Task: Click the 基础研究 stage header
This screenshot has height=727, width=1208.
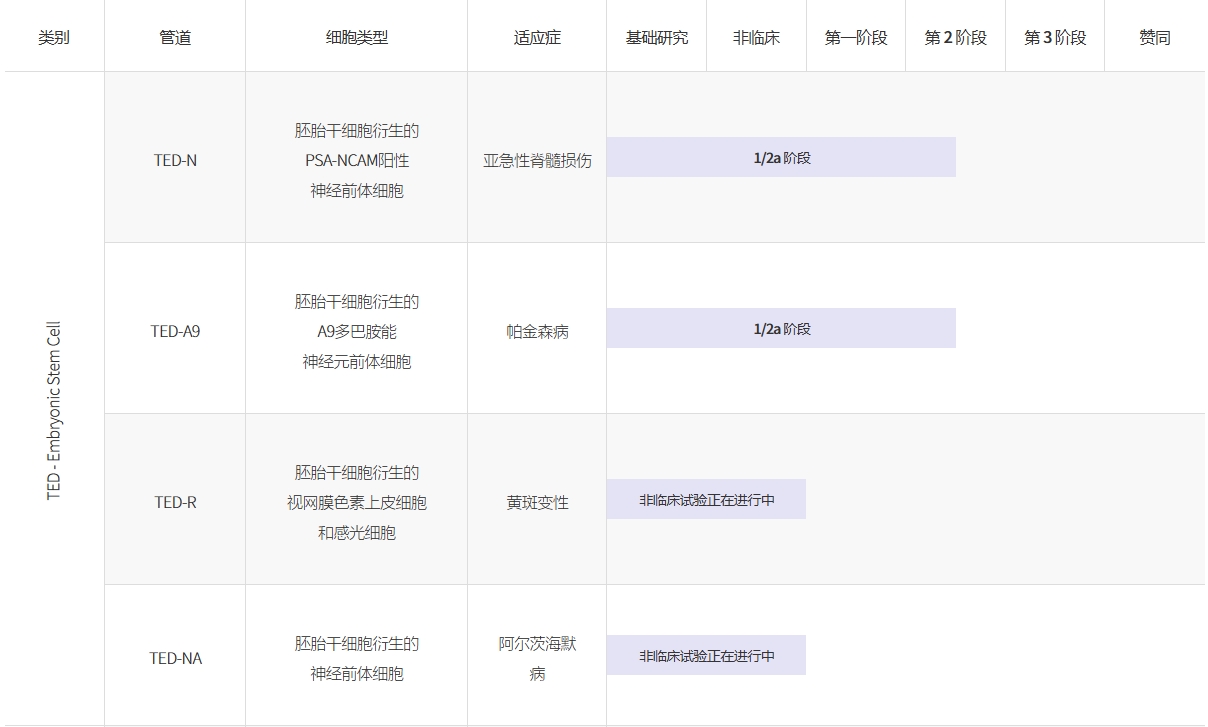Action: pyautogui.click(x=656, y=38)
